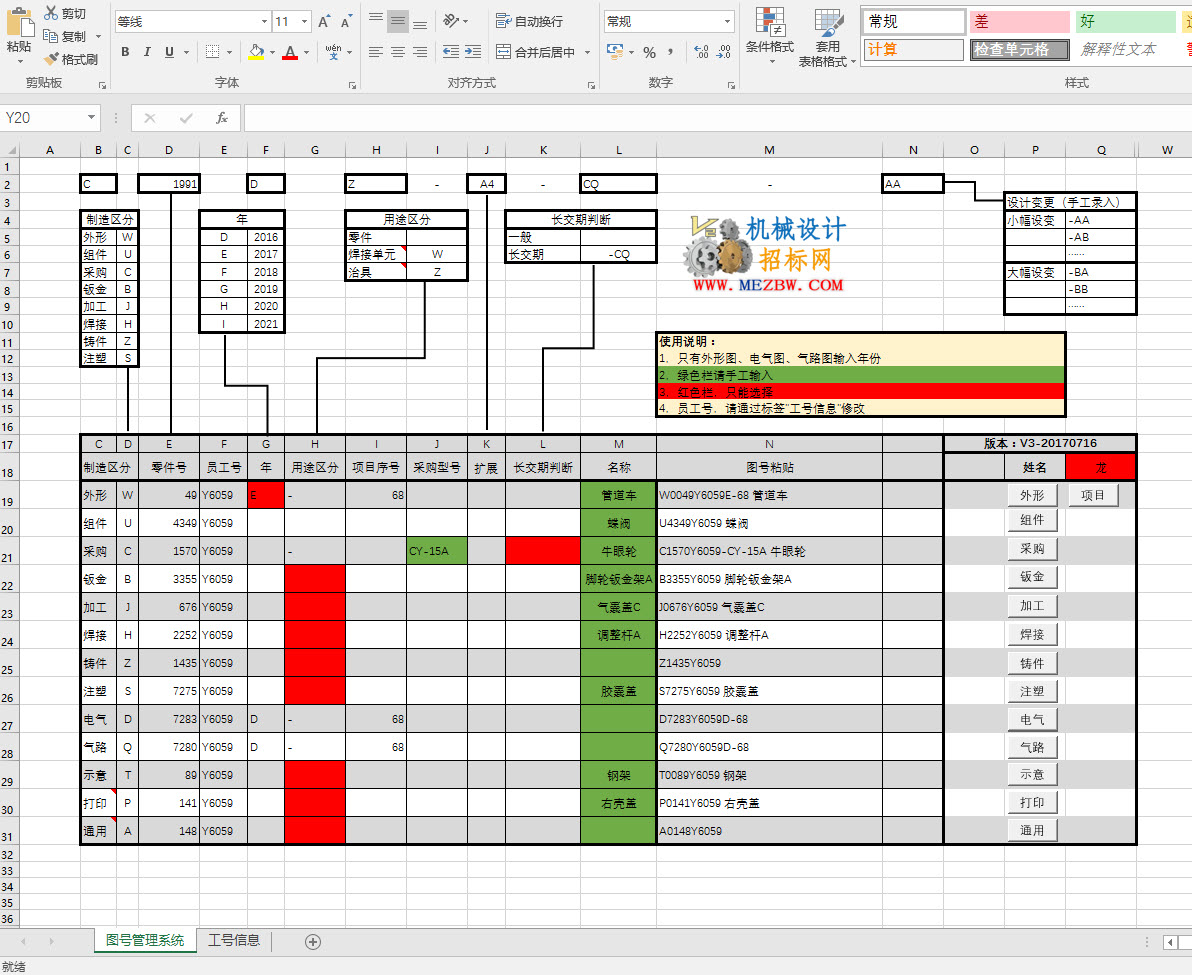The width and height of the screenshot is (1192, 975).
Task: Click the accounting number format icon
Action: 614,52
